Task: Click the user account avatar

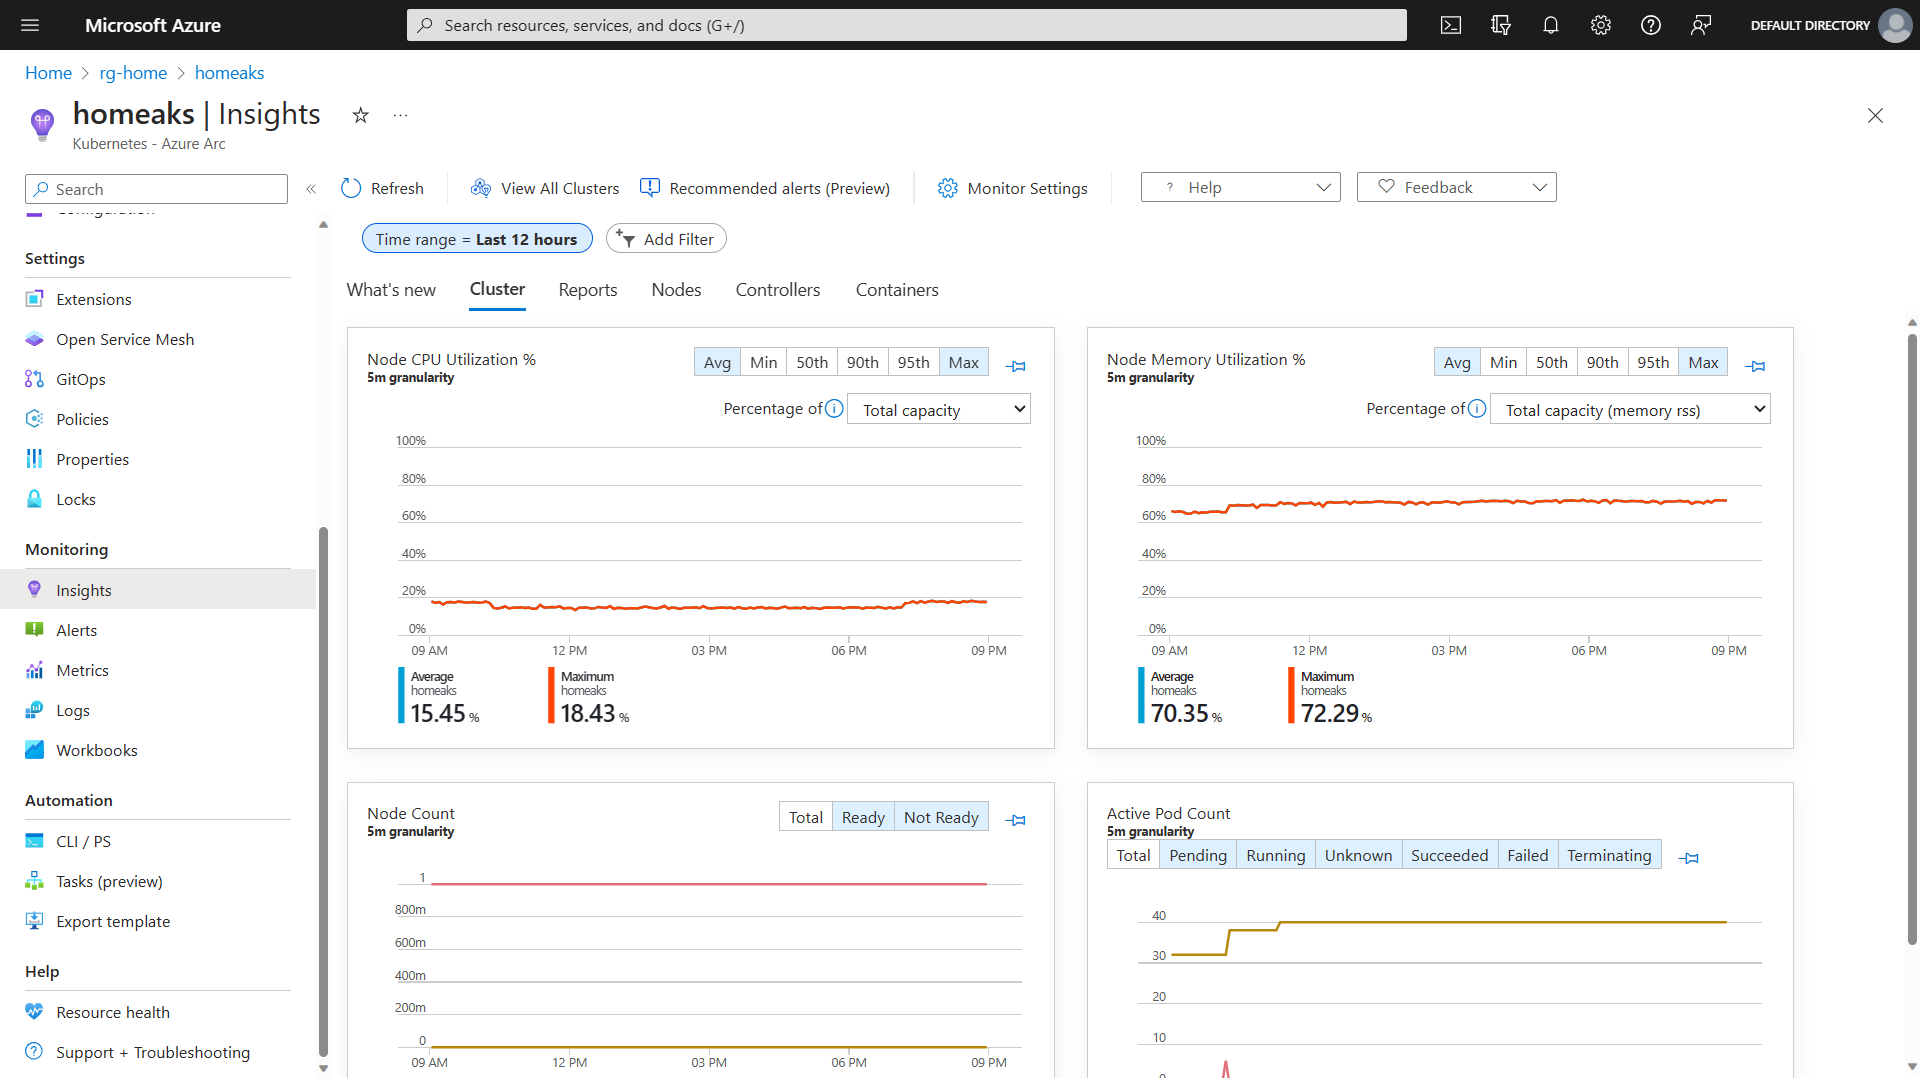Action: (x=1895, y=25)
